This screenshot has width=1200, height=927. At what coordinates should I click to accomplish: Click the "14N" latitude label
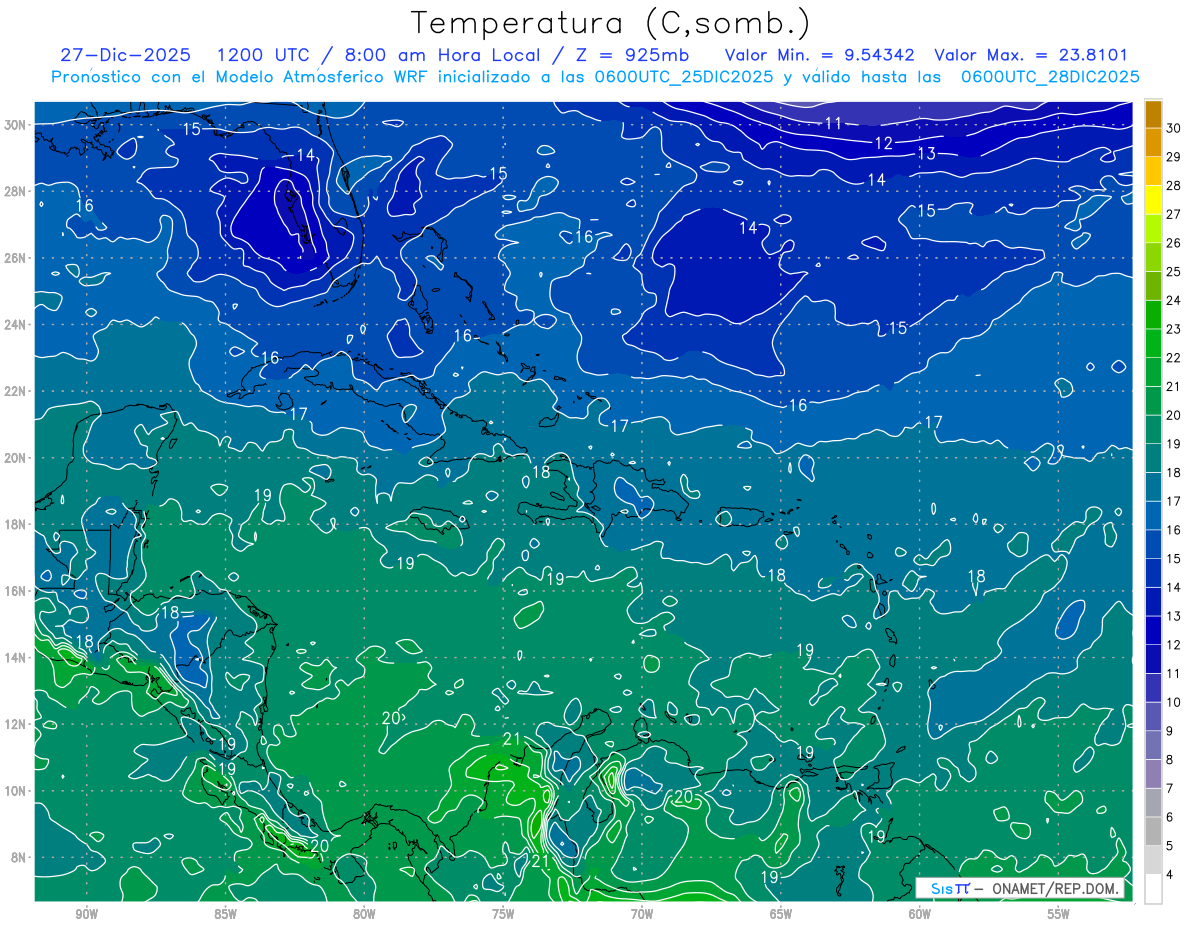click(16, 657)
